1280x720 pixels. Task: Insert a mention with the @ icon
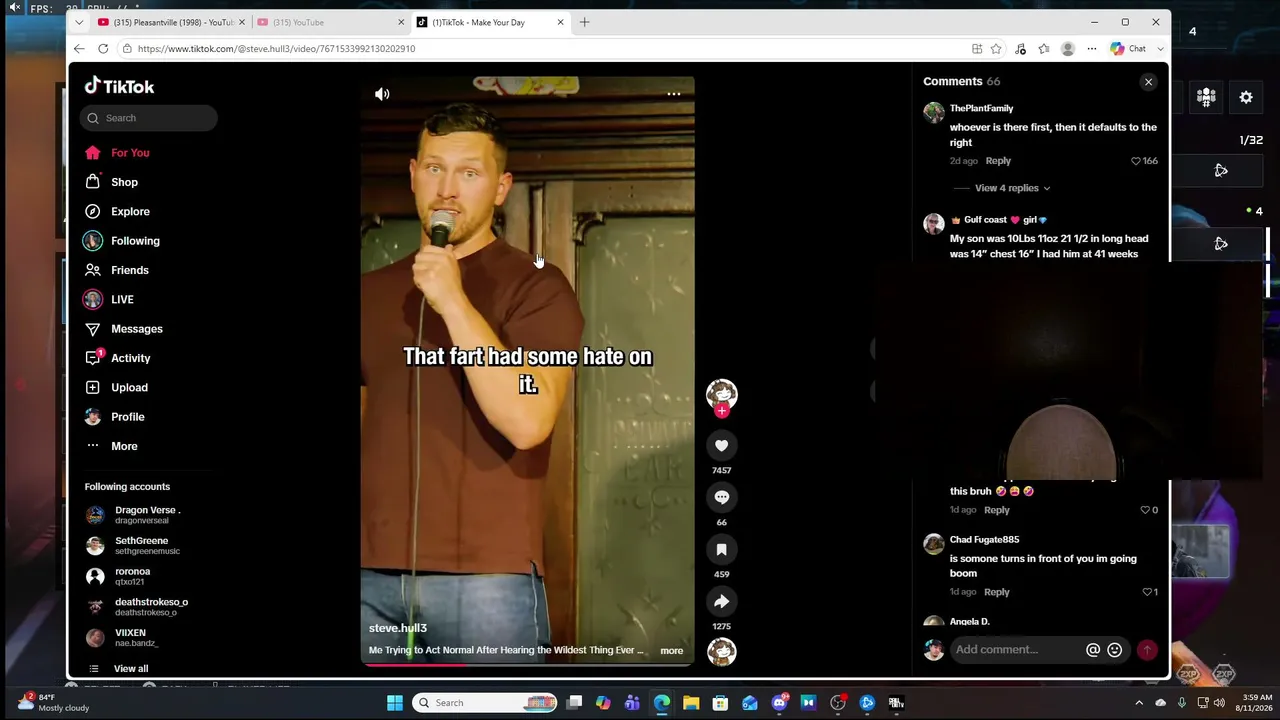(x=1093, y=650)
